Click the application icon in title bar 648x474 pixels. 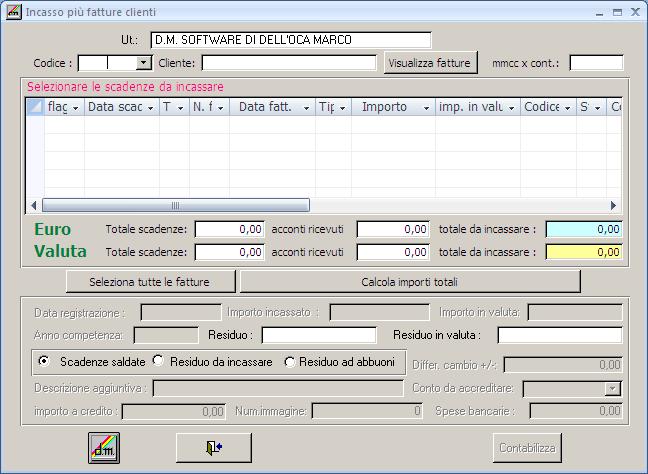click(x=14, y=12)
